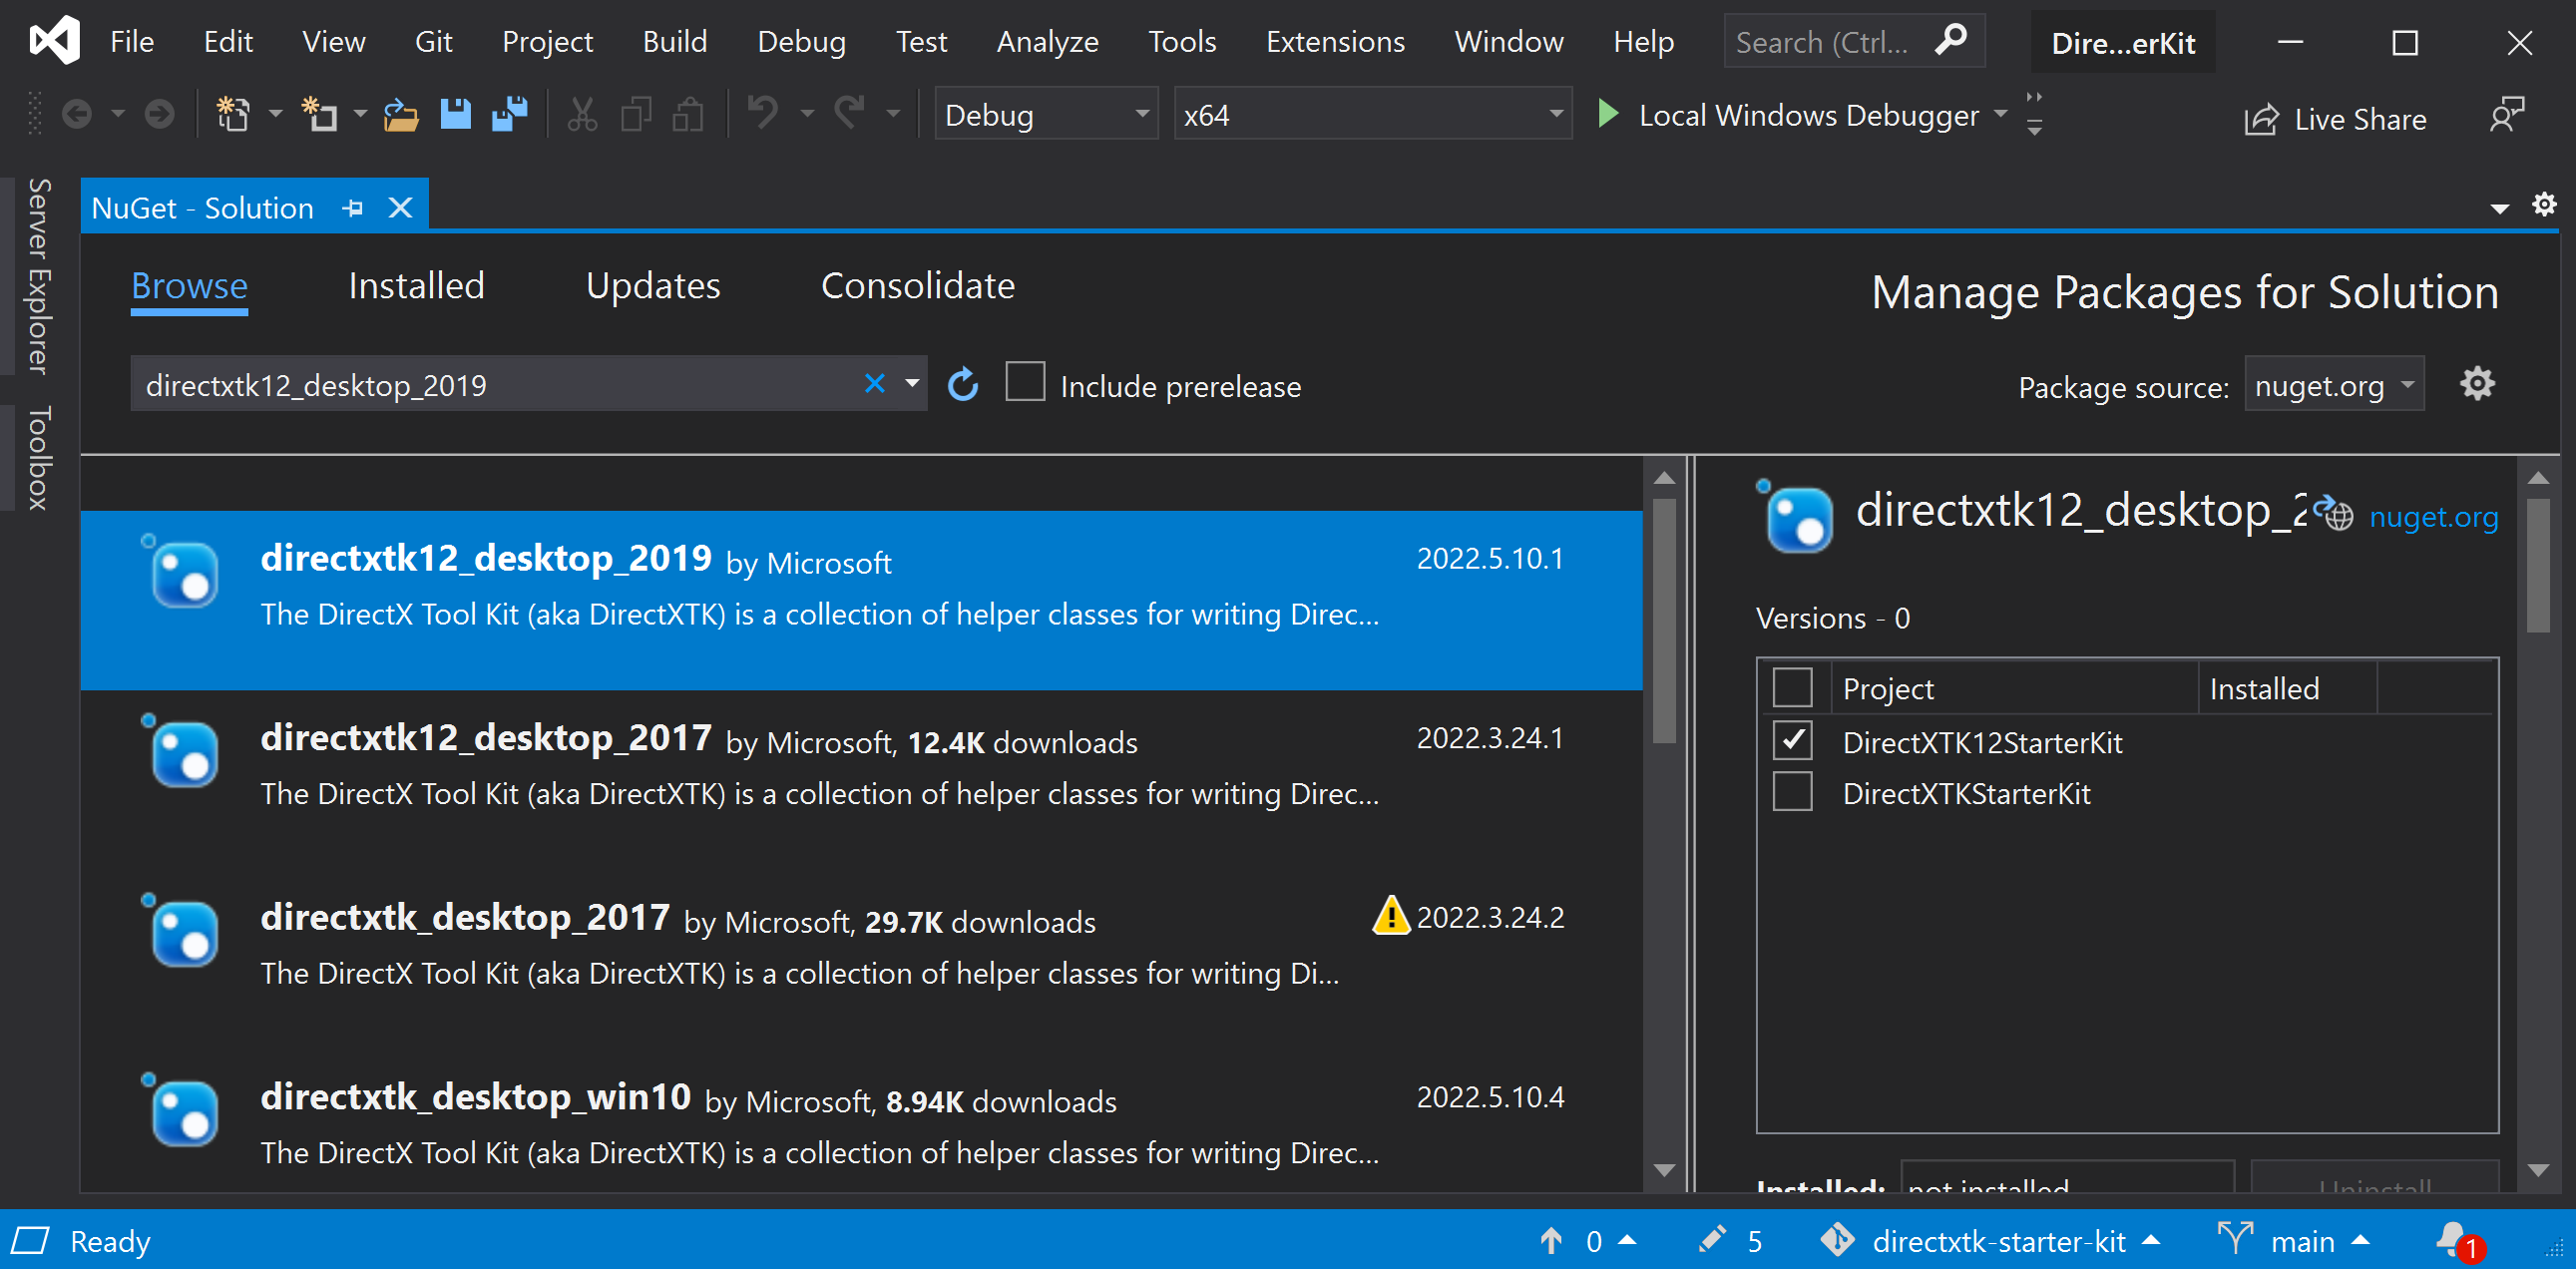Open the Toolbox side tab
This screenshot has width=2576, height=1269.
tap(39, 458)
